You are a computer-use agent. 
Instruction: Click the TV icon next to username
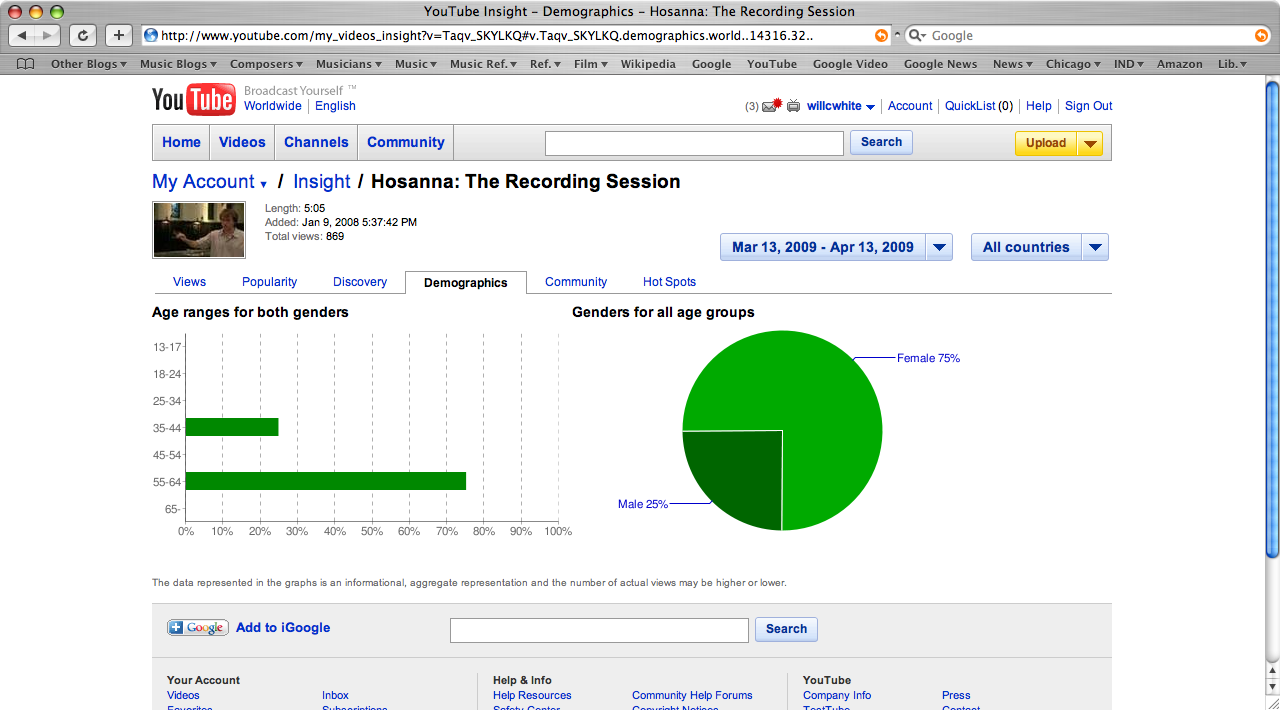click(794, 106)
